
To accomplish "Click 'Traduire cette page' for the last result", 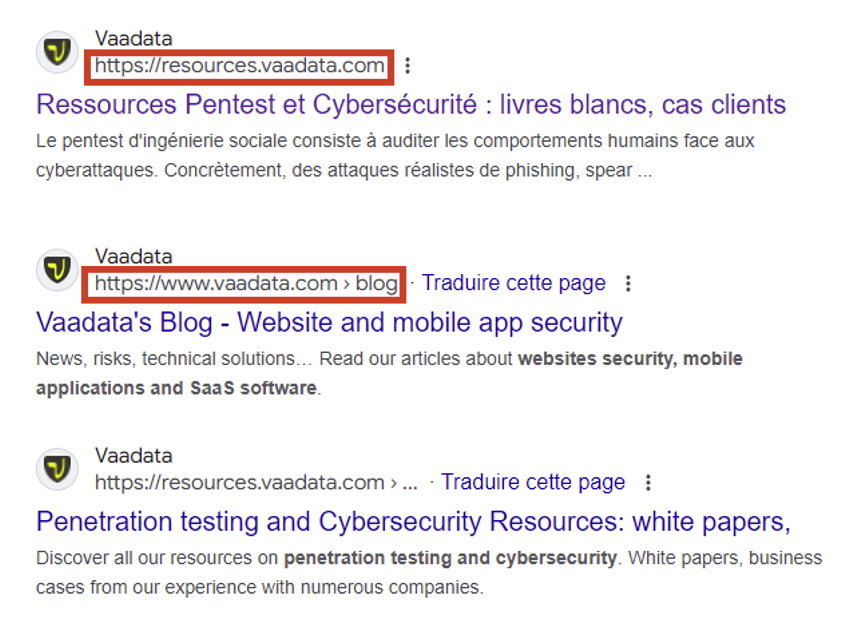I will tap(533, 482).
